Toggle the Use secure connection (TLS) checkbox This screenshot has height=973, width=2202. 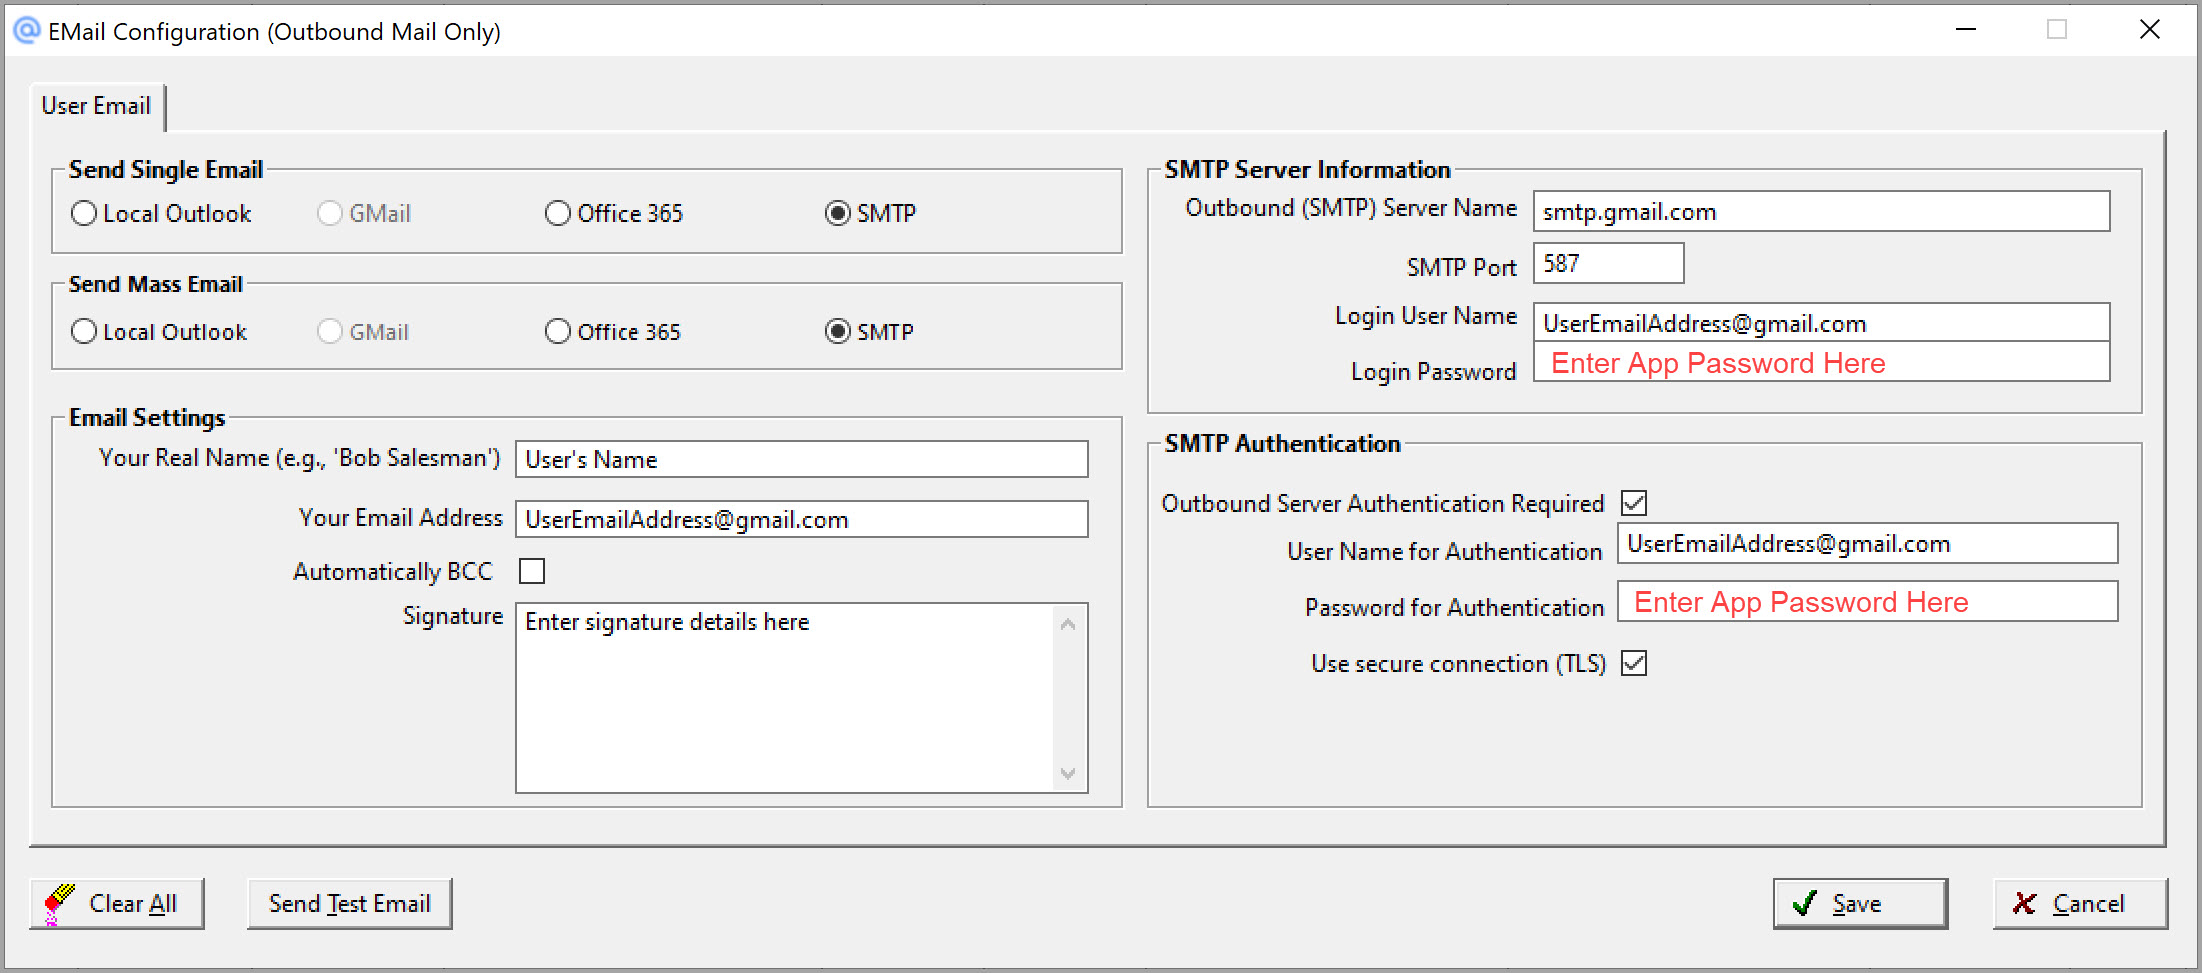tap(1634, 663)
